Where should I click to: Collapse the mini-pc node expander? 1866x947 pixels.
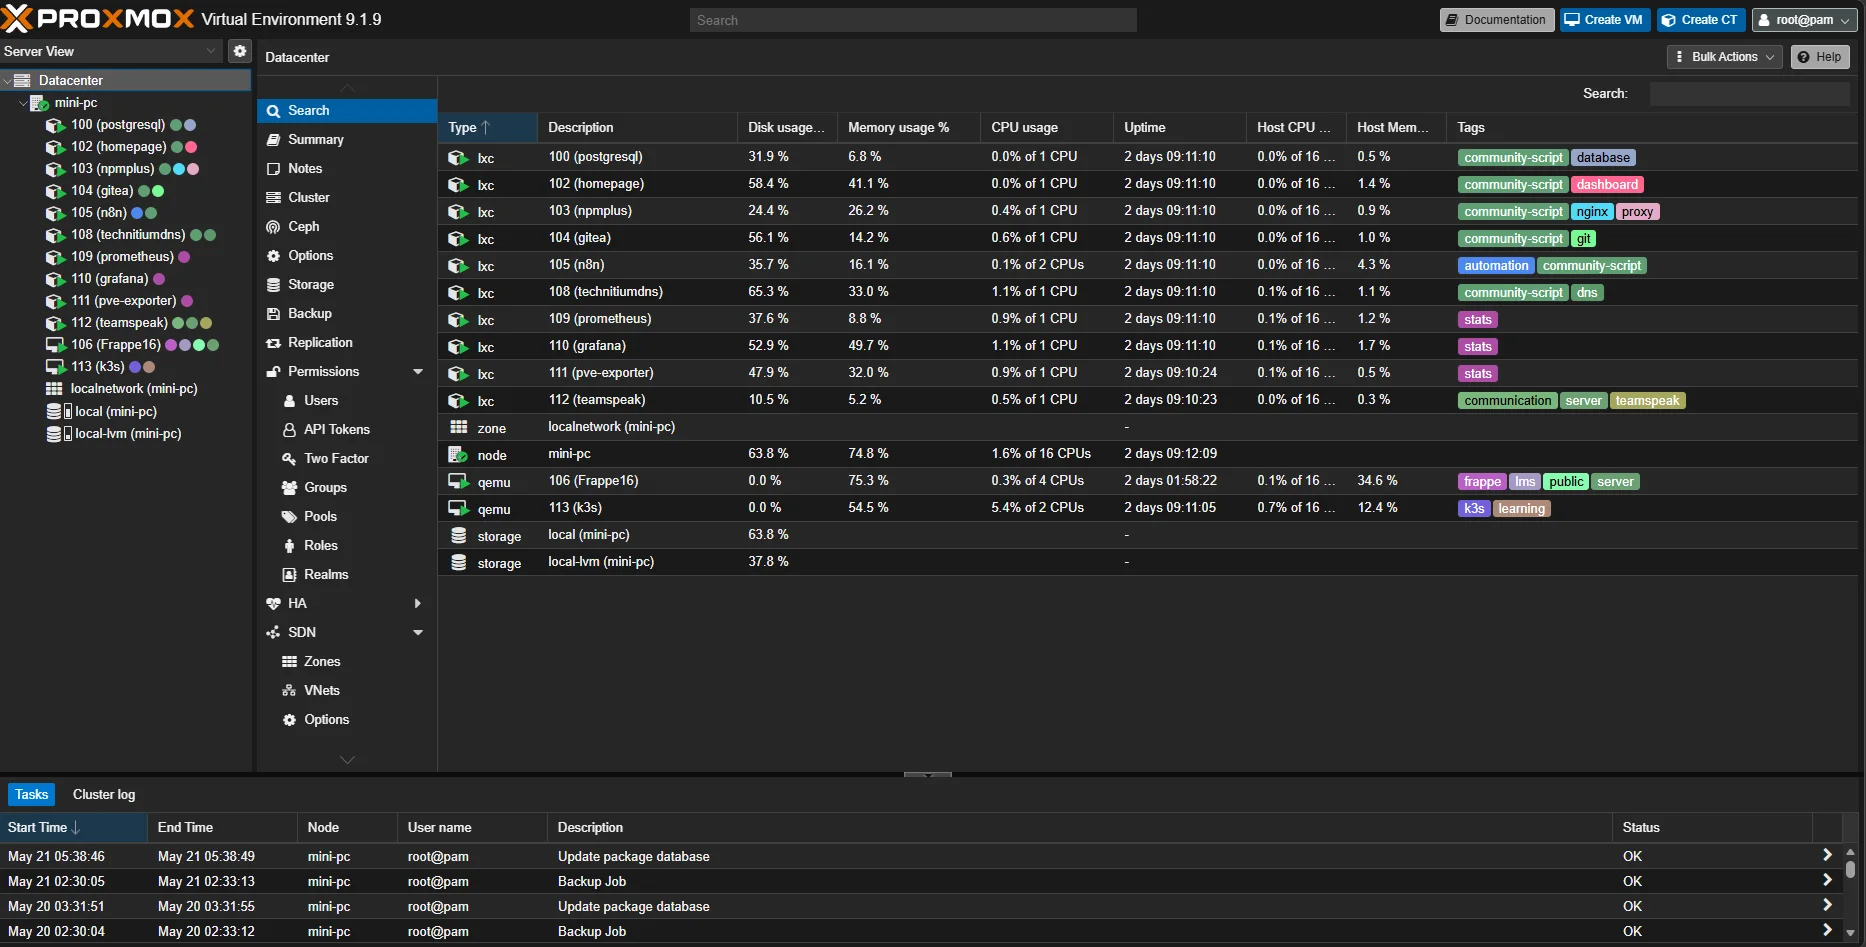(x=24, y=103)
